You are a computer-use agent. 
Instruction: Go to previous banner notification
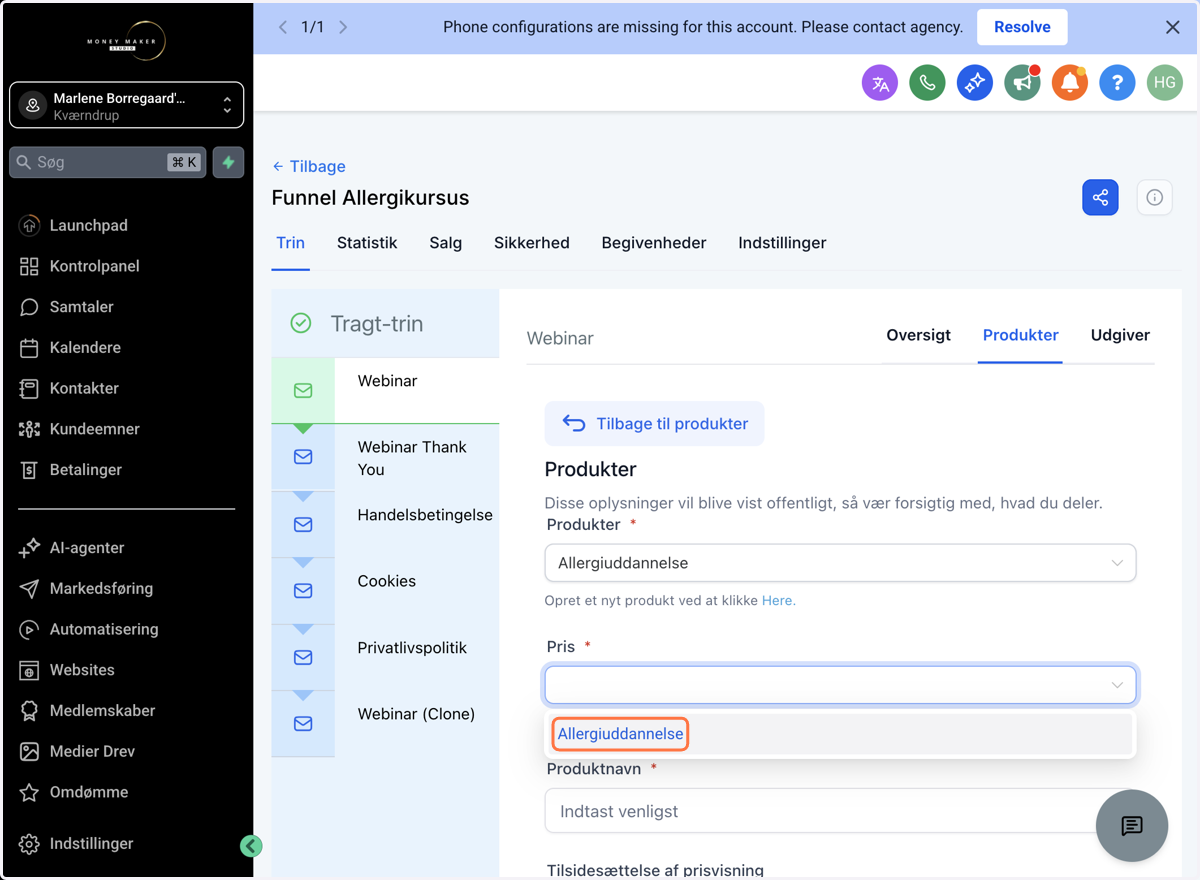coord(282,27)
